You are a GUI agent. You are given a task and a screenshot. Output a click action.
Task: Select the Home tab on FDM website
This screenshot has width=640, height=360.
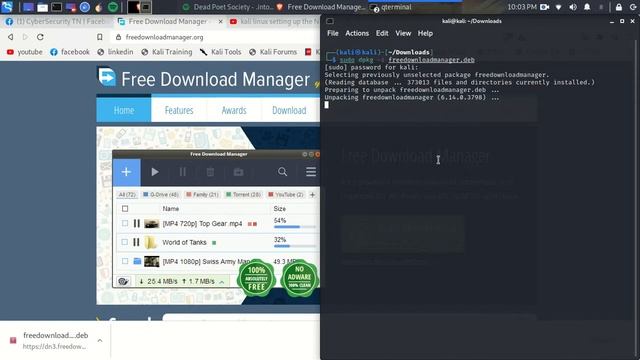[x=124, y=110]
